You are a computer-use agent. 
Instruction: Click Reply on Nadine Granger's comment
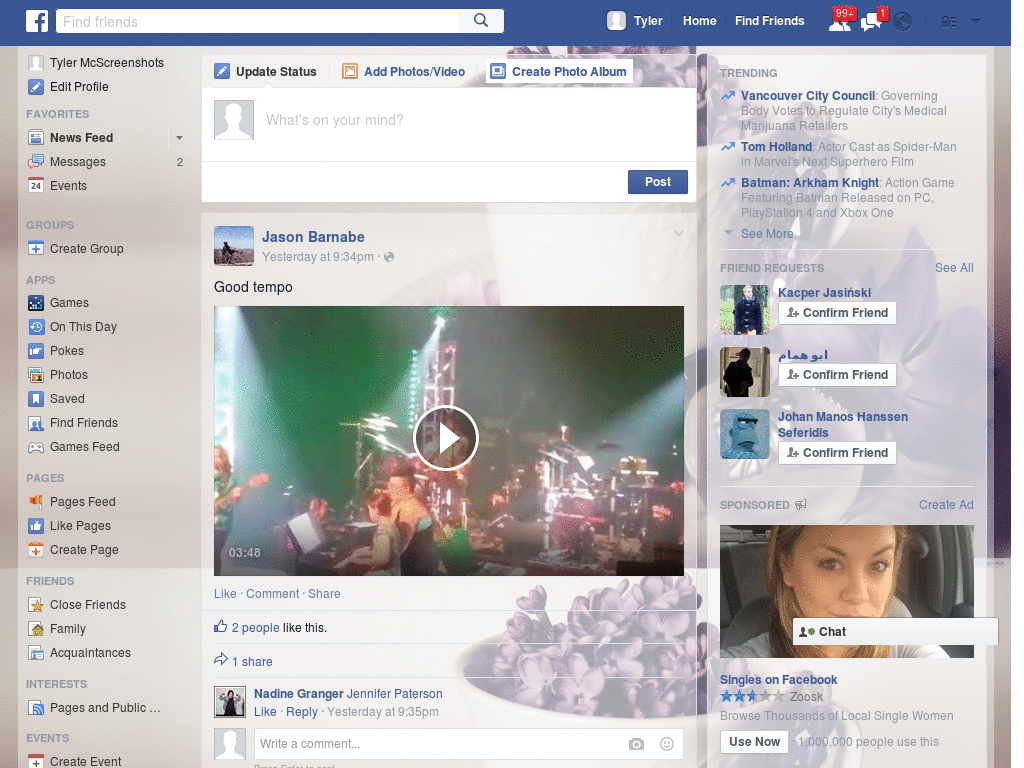(x=302, y=712)
